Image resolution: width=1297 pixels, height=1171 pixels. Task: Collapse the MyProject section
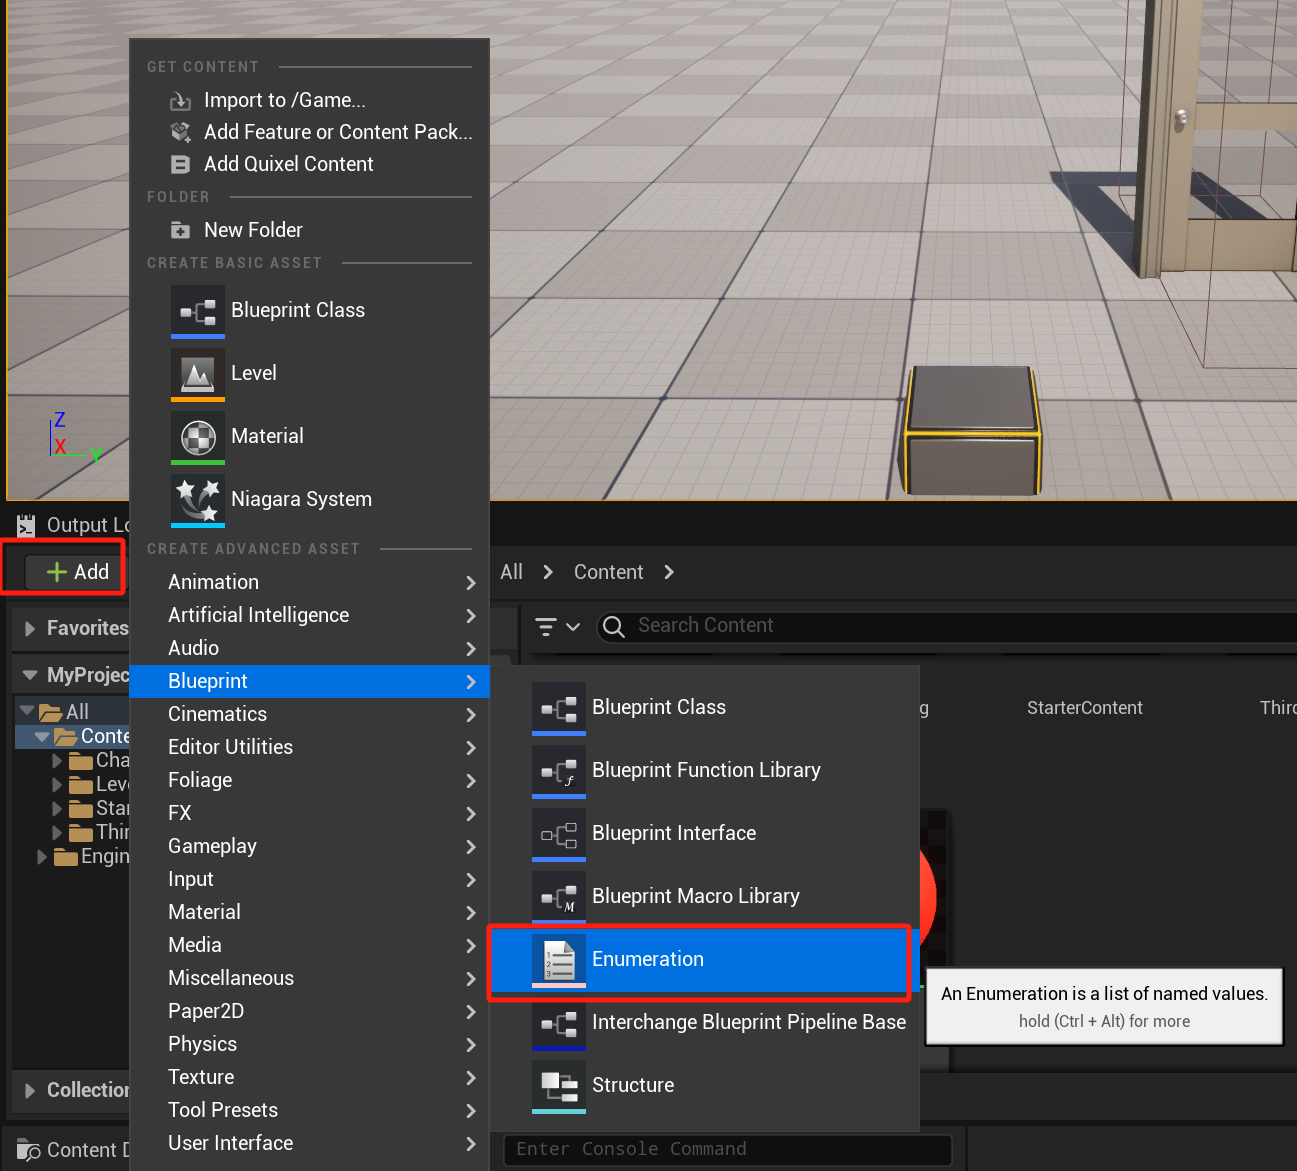coord(30,675)
